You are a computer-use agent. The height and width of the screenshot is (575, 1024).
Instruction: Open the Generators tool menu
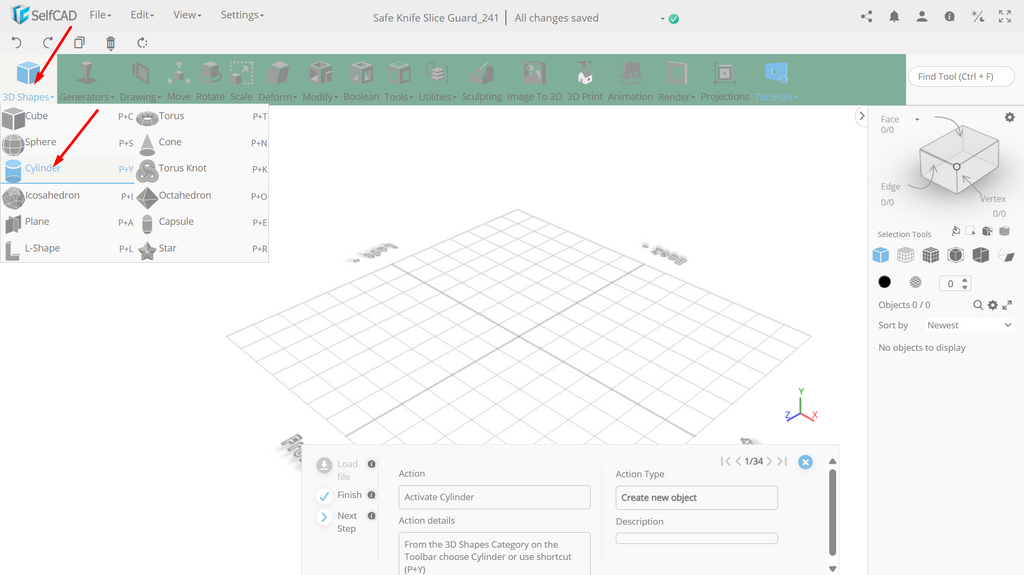point(86,81)
